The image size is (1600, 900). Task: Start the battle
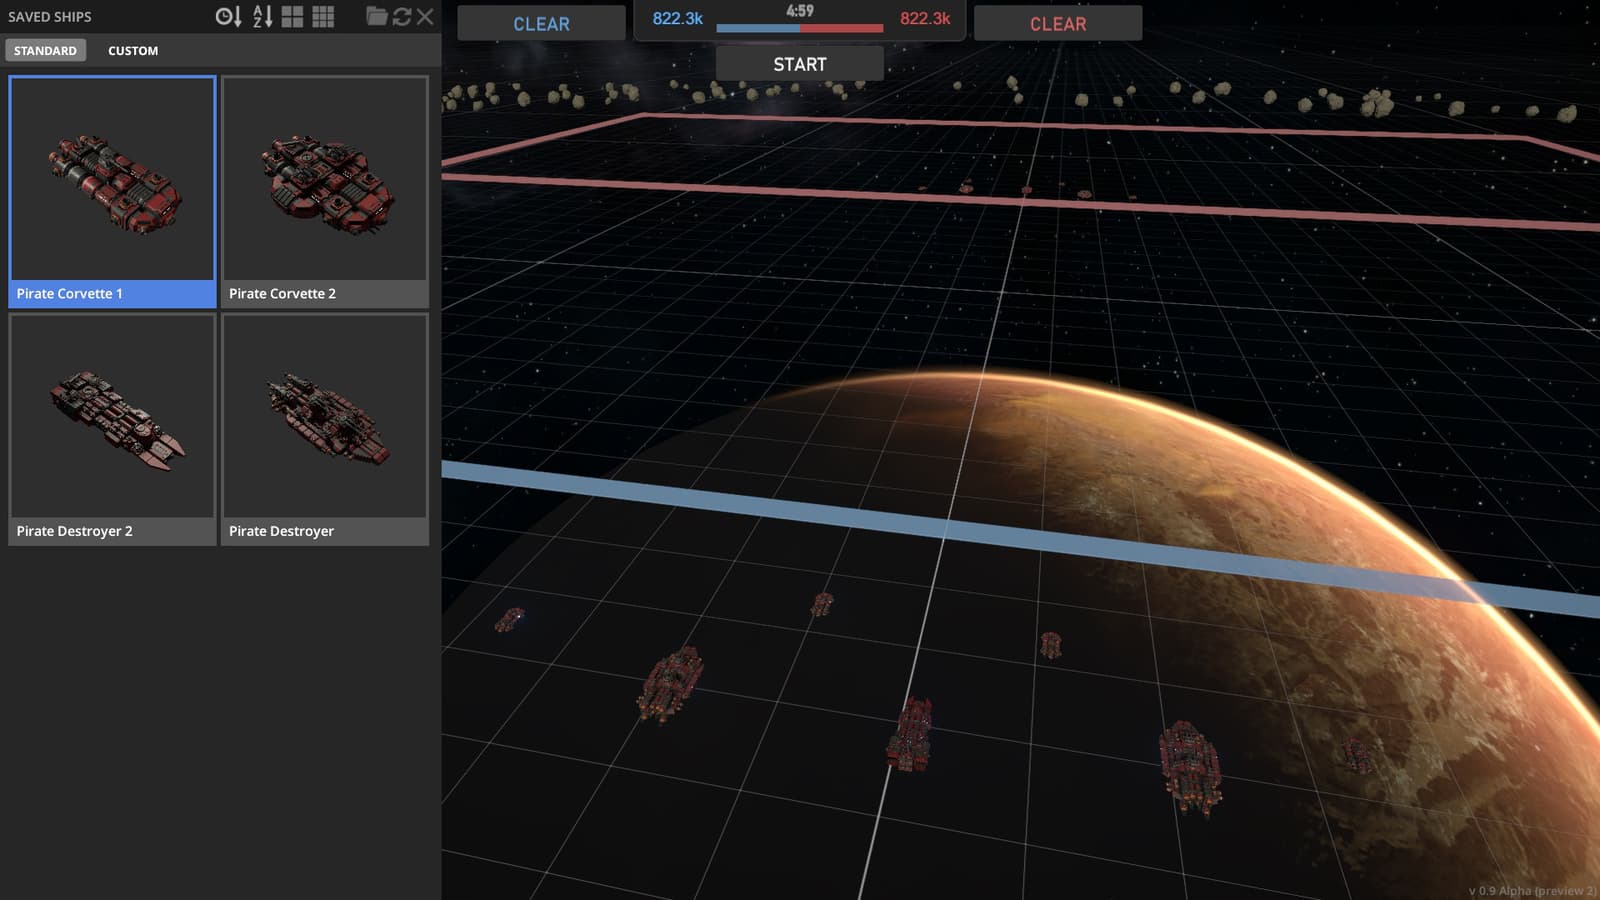[800, 64]
